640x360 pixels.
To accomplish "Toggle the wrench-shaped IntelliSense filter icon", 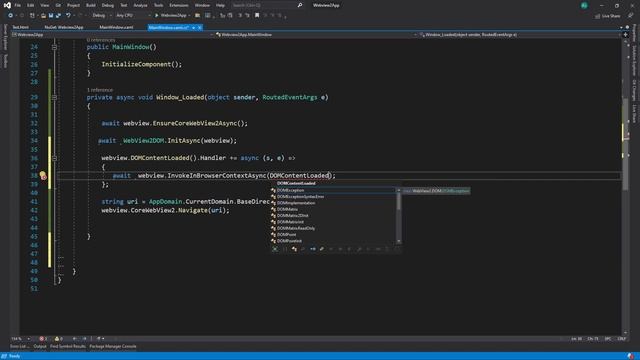I will 322,249.
